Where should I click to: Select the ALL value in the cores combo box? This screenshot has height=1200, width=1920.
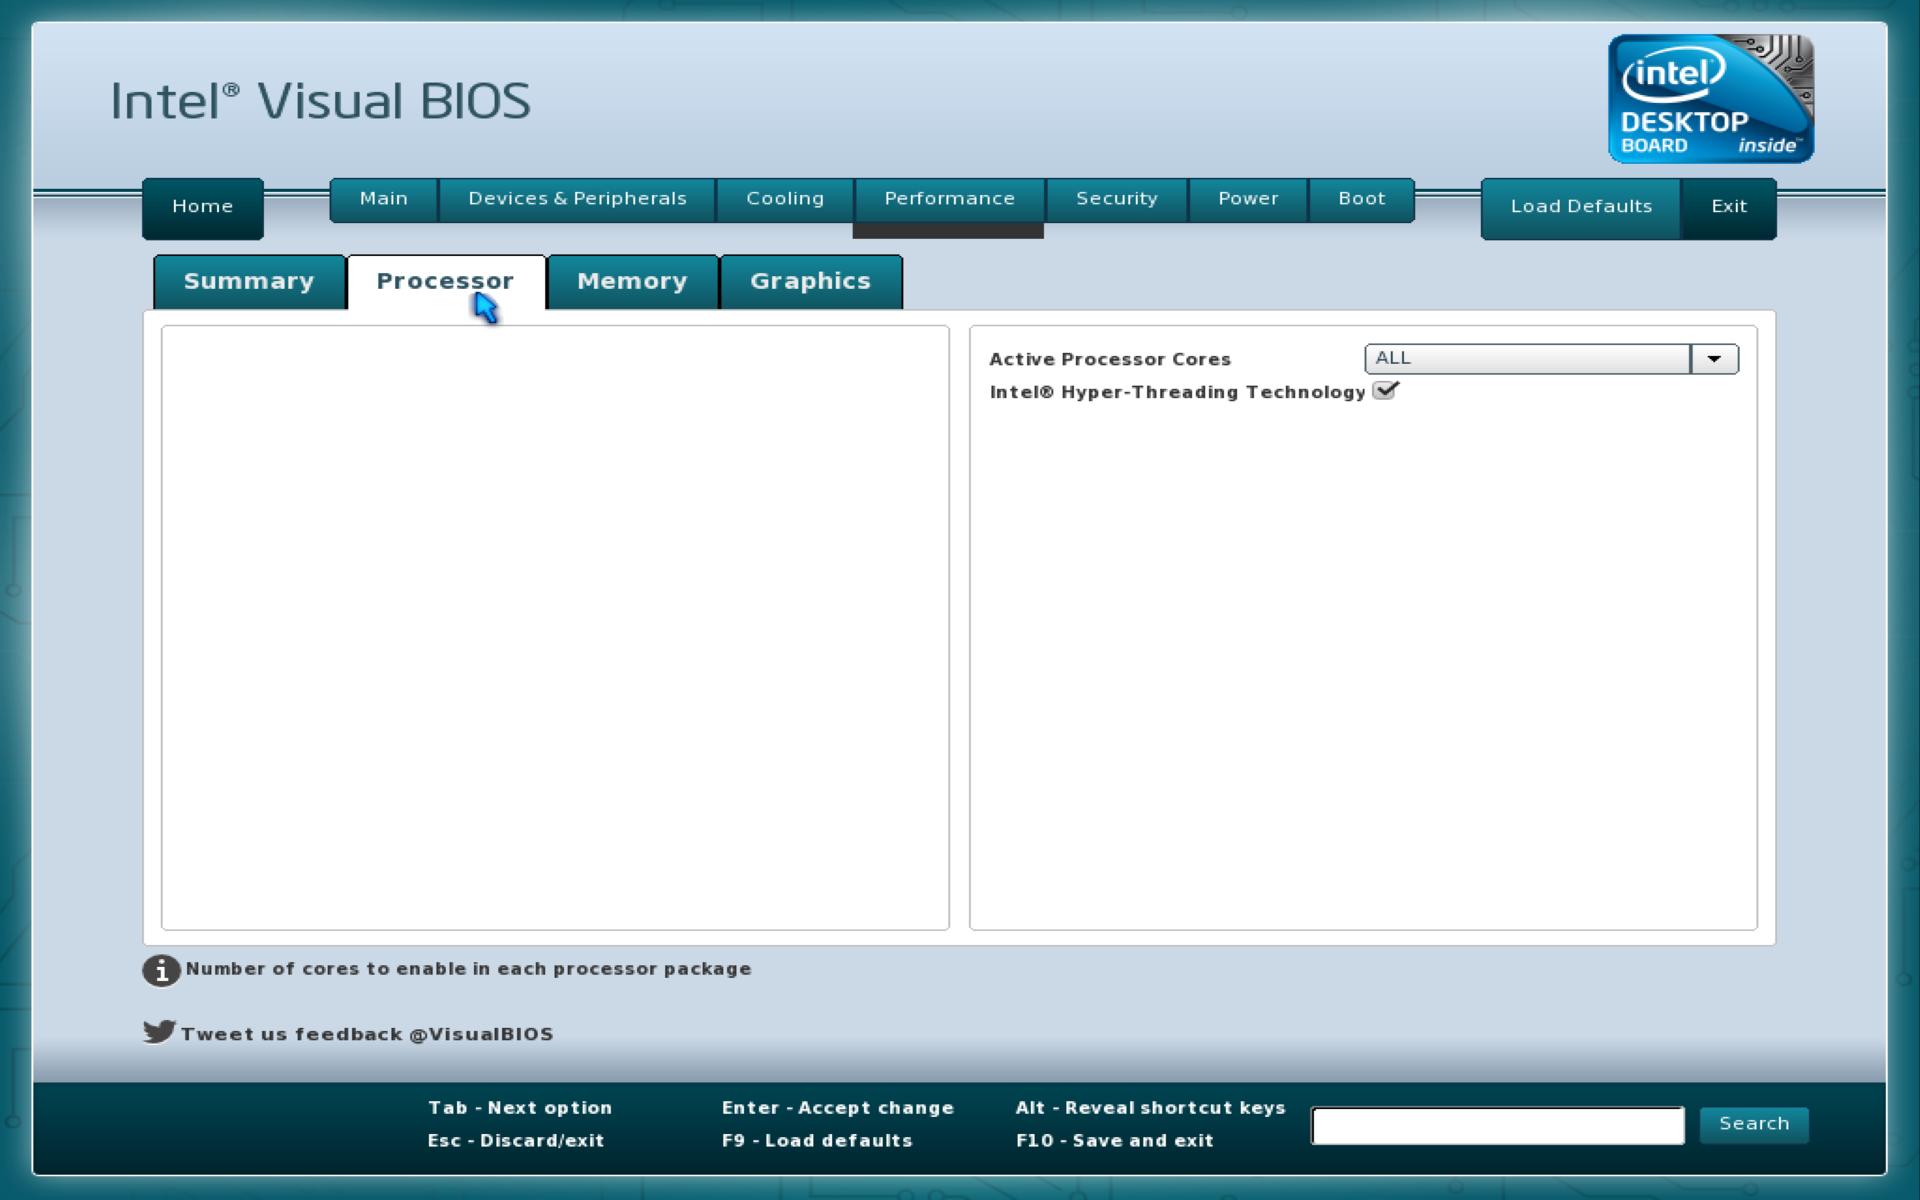(x=1527, y=359)
